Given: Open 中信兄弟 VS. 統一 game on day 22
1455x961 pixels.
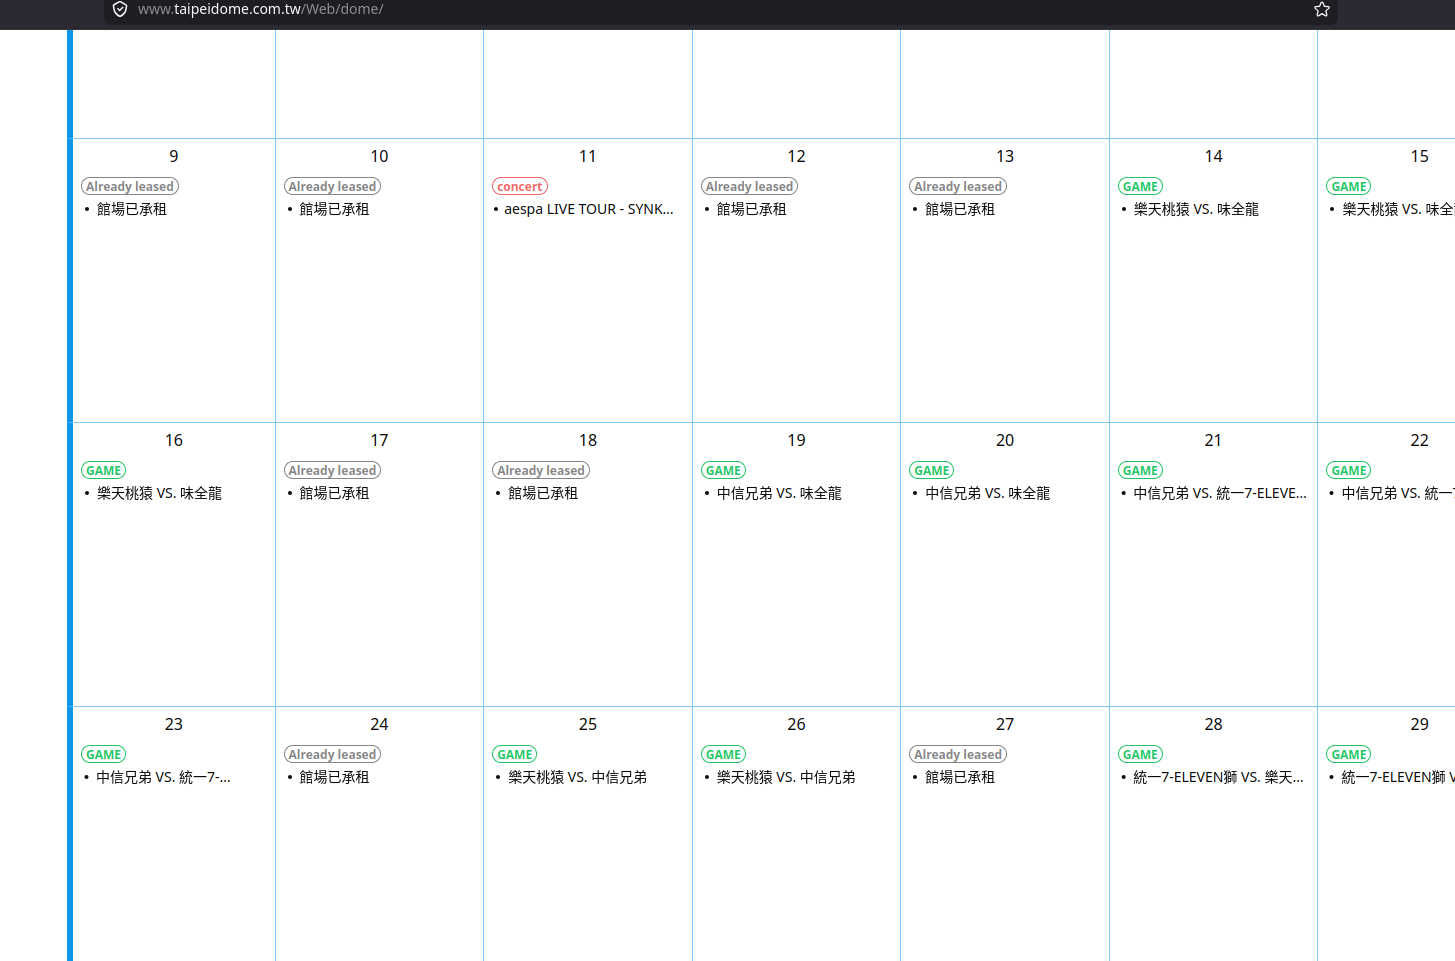Looking at the screenshot, I should (1398, 493).
